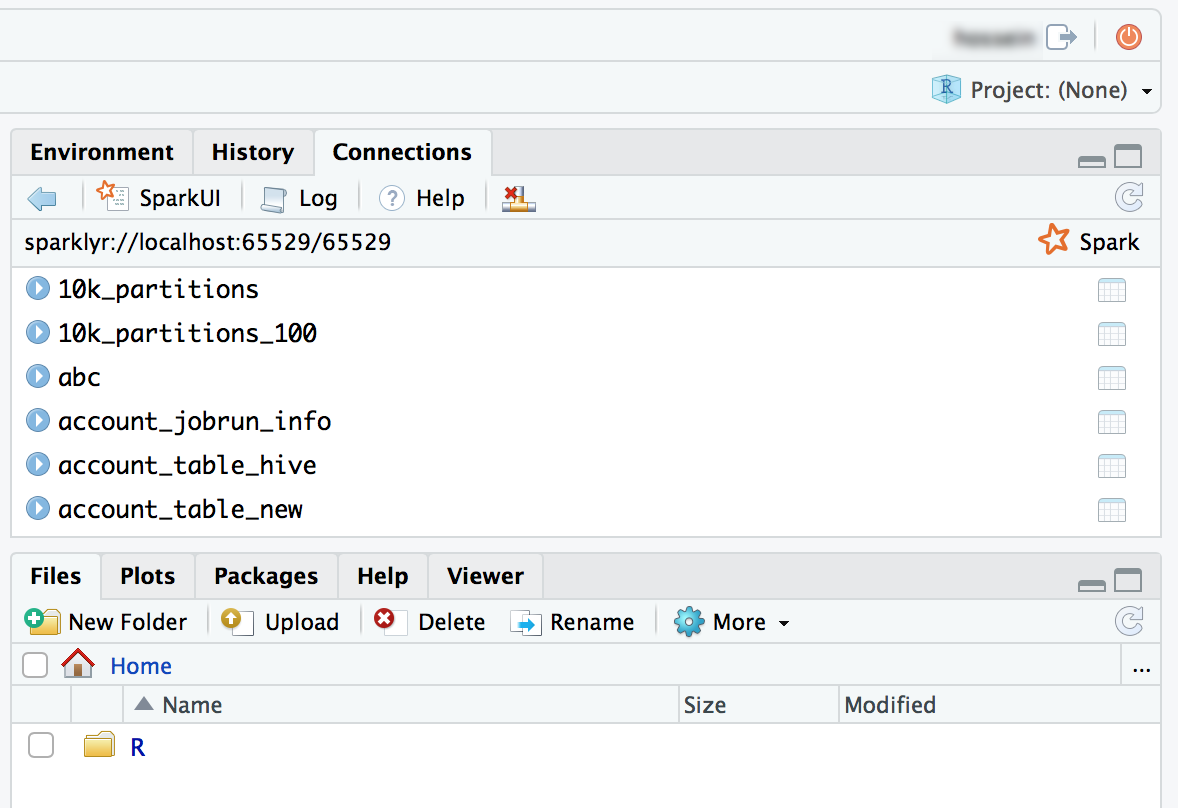Image resolution: width=1178 pixels, height=808 pixels.
Task: Switch to the Packages tab
Action: (x=266, y=576)
